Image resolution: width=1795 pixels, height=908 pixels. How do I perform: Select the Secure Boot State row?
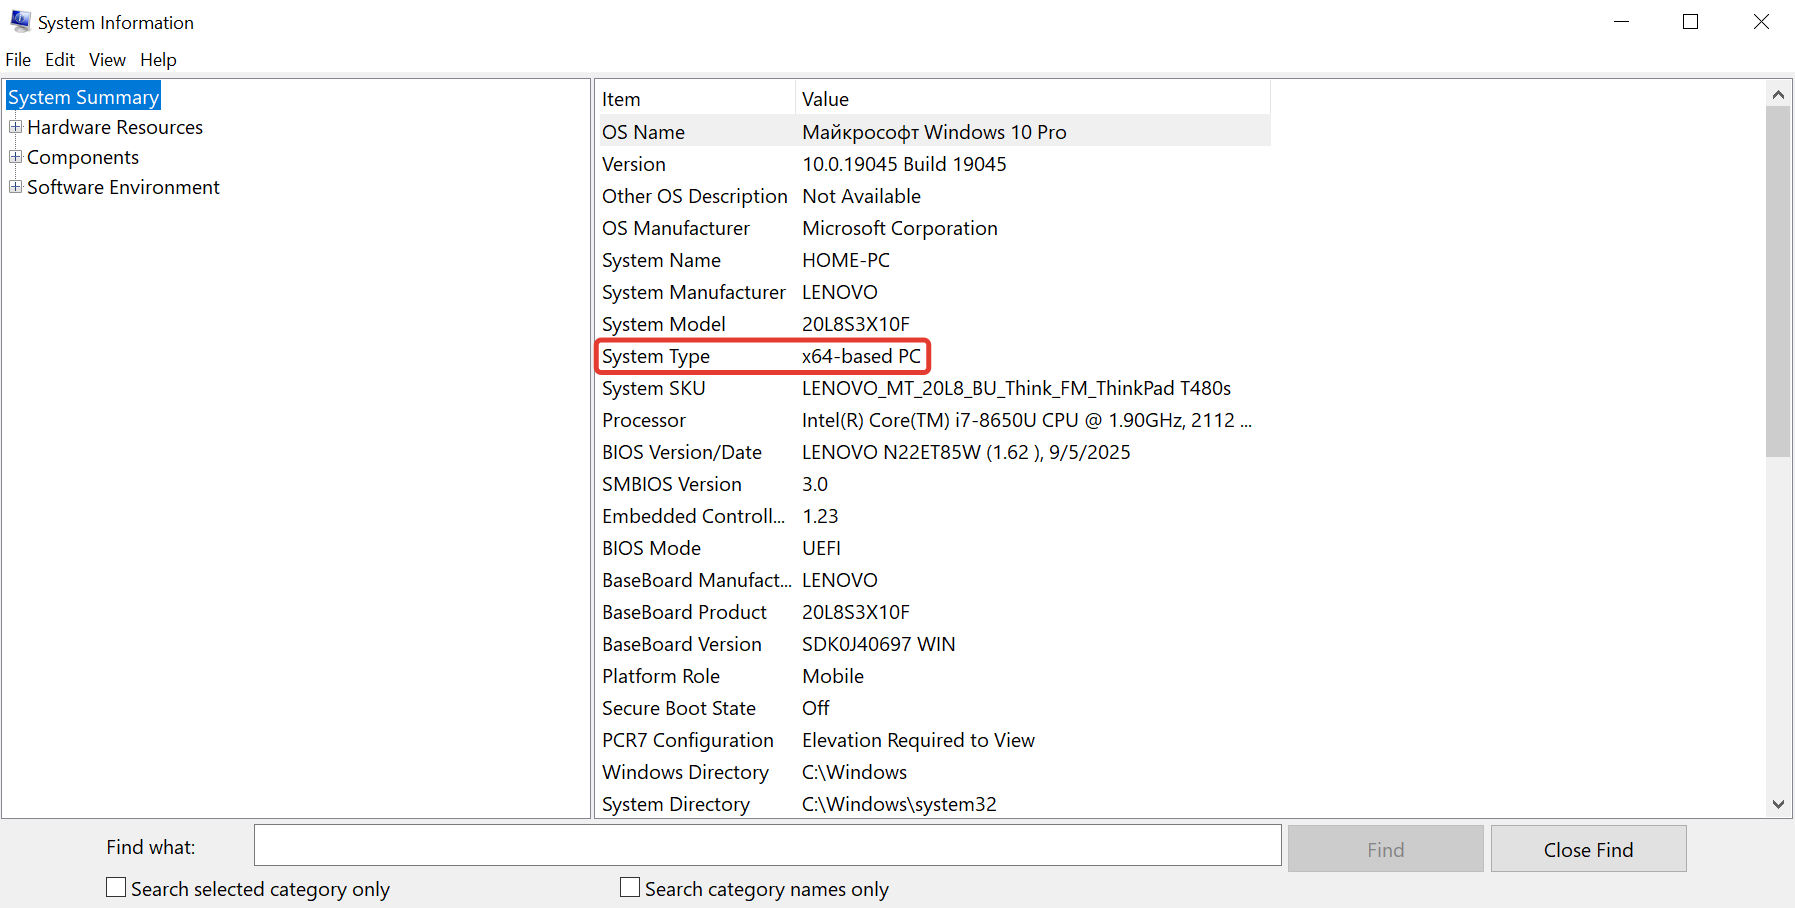point(934,708)
